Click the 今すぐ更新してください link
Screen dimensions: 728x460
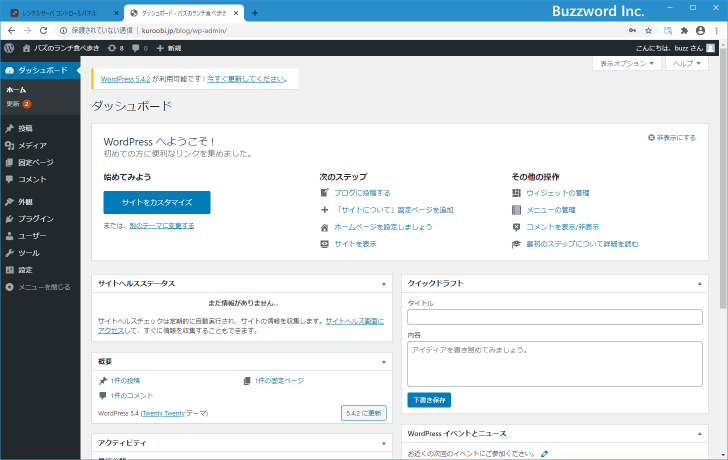click(x=246, y=79)
